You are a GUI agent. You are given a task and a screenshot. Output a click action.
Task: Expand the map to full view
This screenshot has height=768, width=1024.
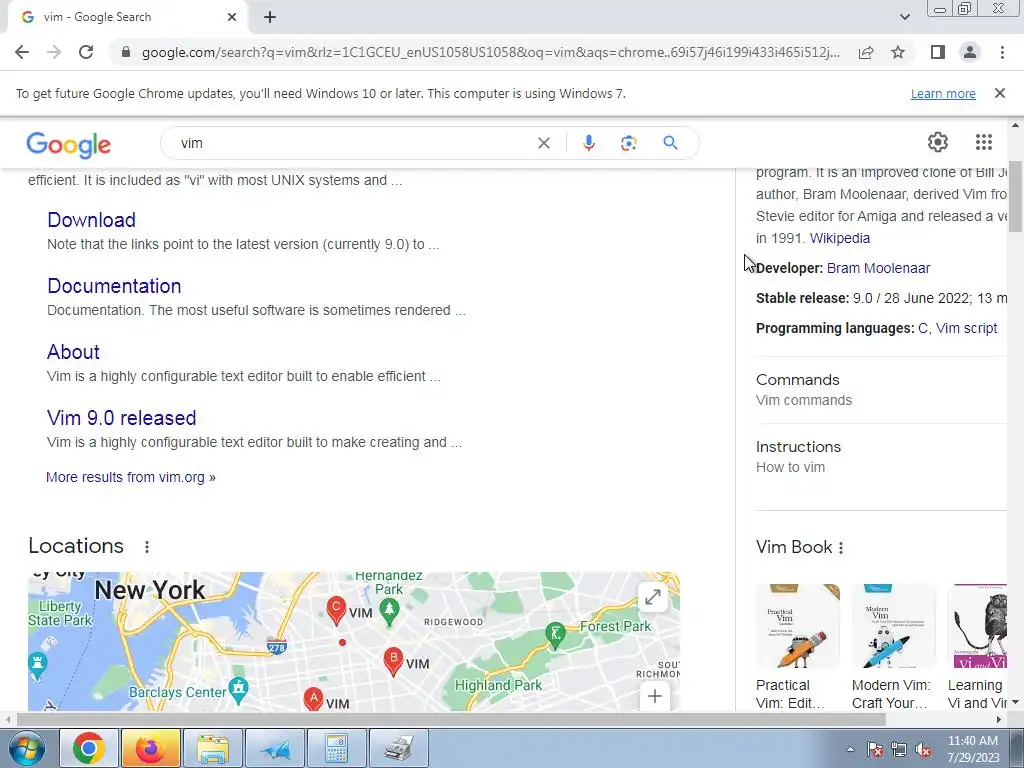[652, 597]
